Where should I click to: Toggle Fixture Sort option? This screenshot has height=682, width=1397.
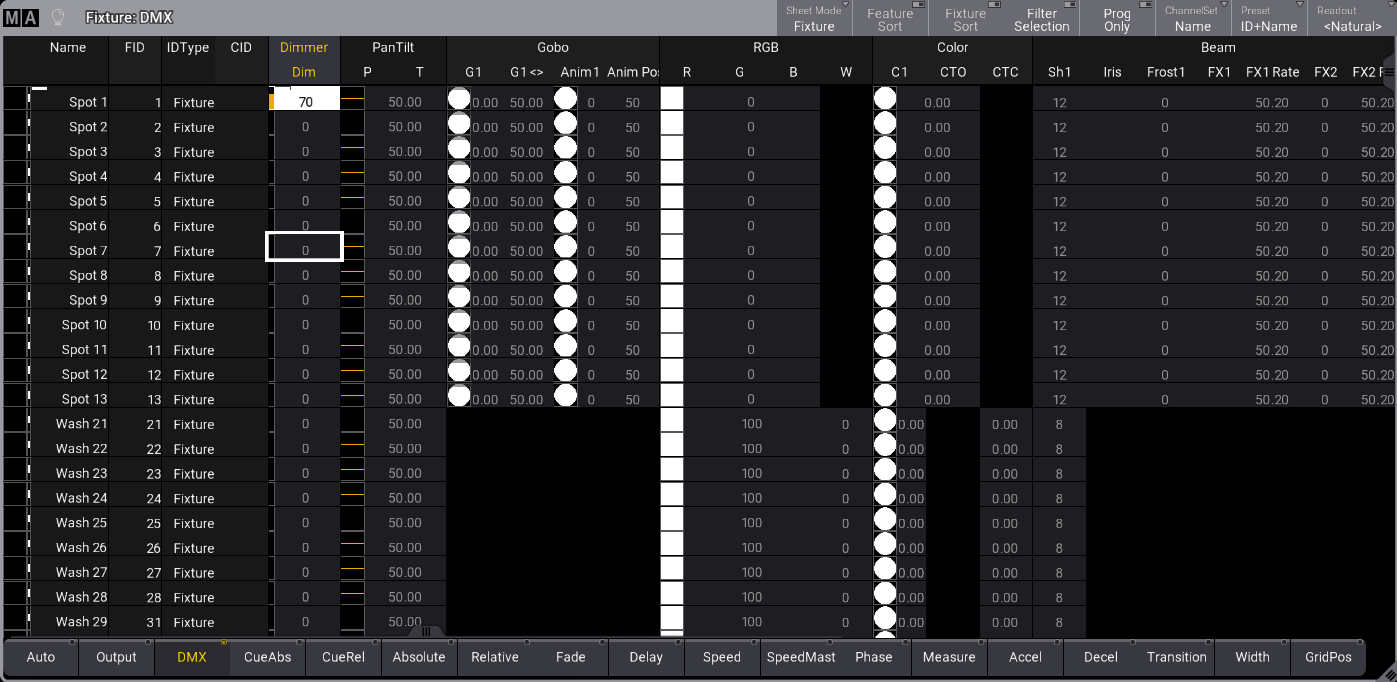(x=965, y=19)
